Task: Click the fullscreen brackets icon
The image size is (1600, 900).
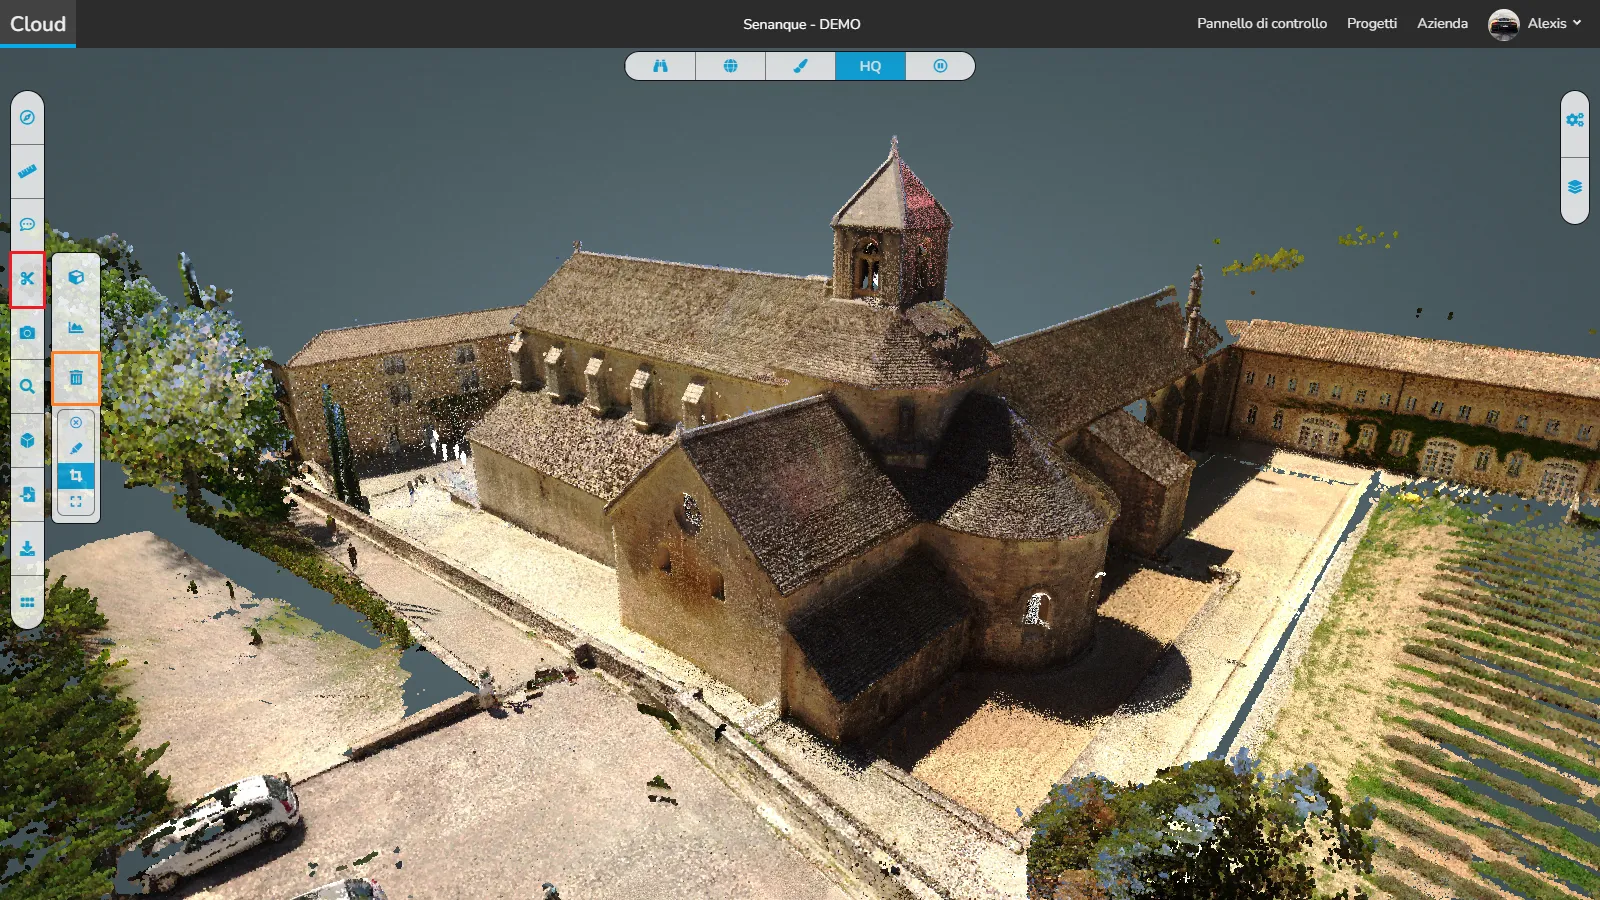Action: tap(76, 502)
